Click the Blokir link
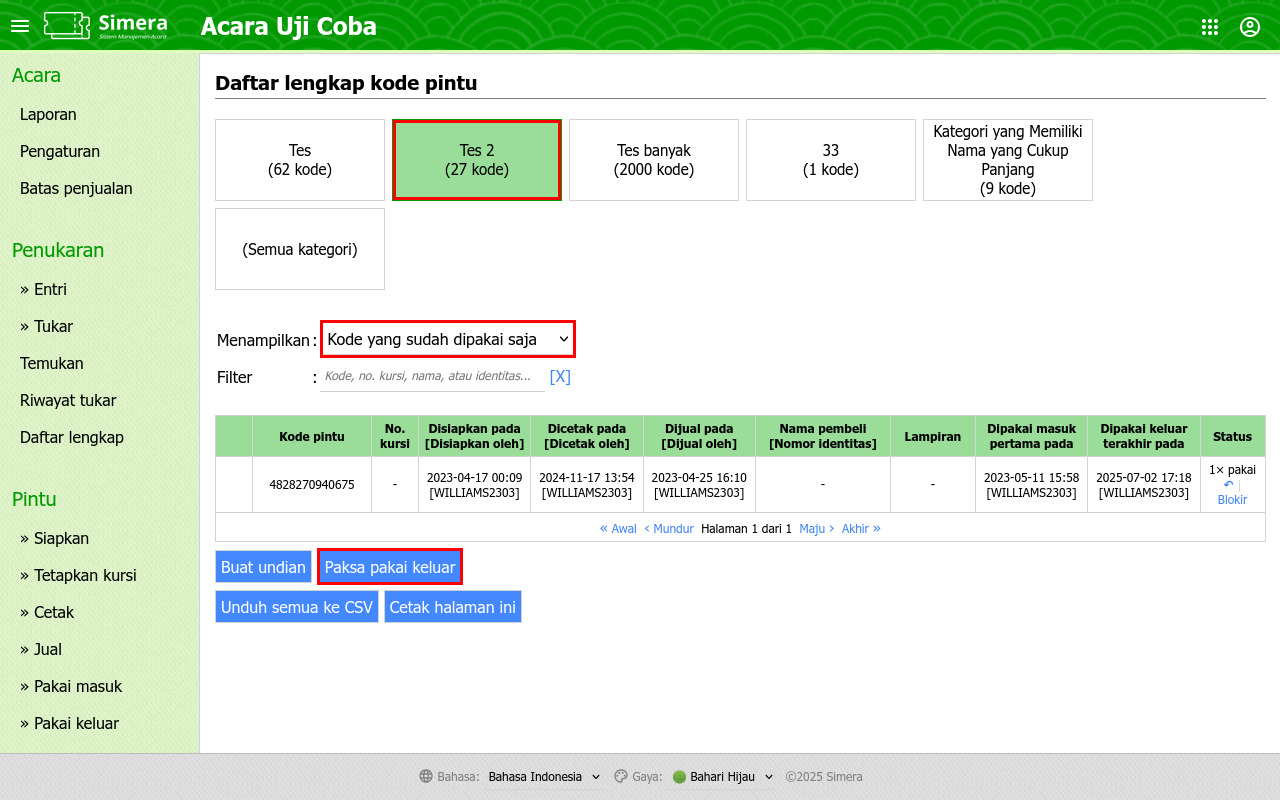Screen dimensions: 1280x800 (1232, 500)
